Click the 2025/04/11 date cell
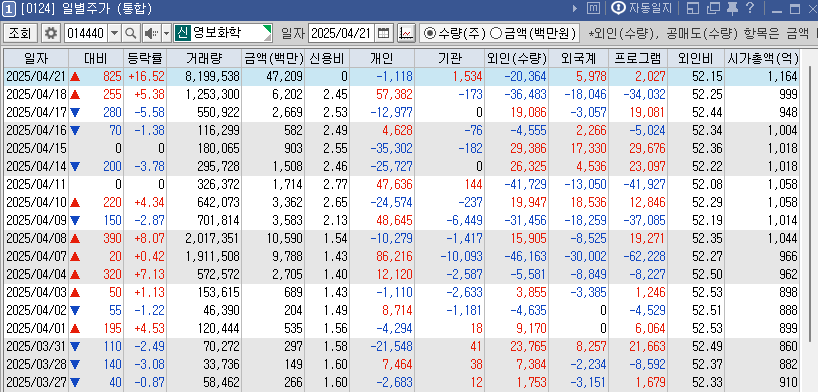The width and height of the screenshot is (818, 392). [x=36, y=184]
